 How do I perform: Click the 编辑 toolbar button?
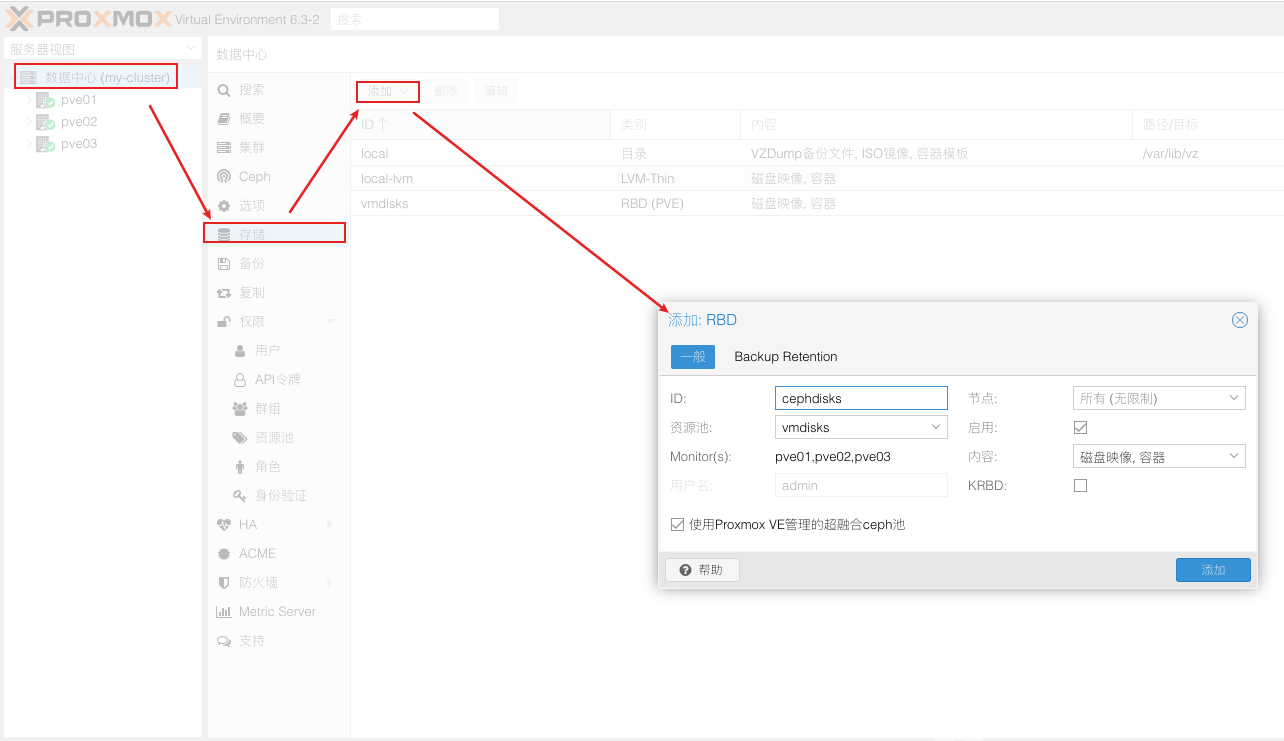tap(496, 91)
